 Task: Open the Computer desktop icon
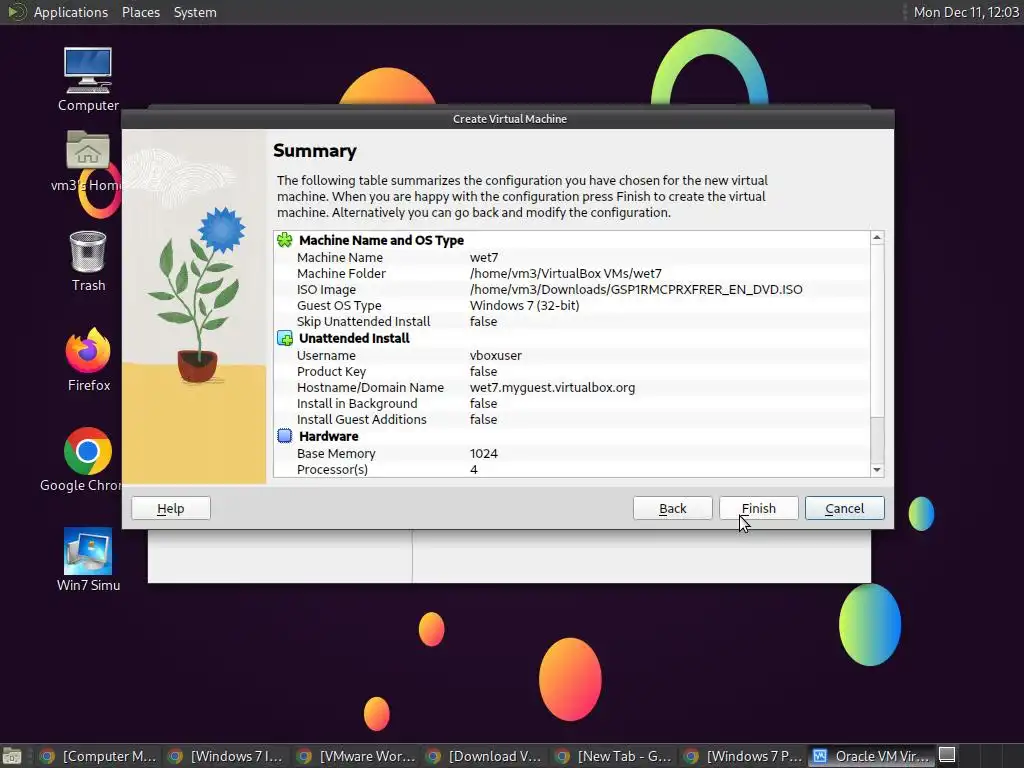[88, 79]
